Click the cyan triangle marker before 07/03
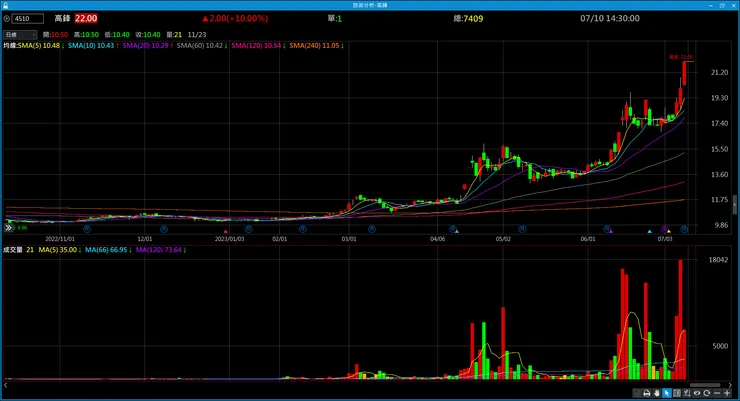740x401 pixels. (x=649, y=232)
